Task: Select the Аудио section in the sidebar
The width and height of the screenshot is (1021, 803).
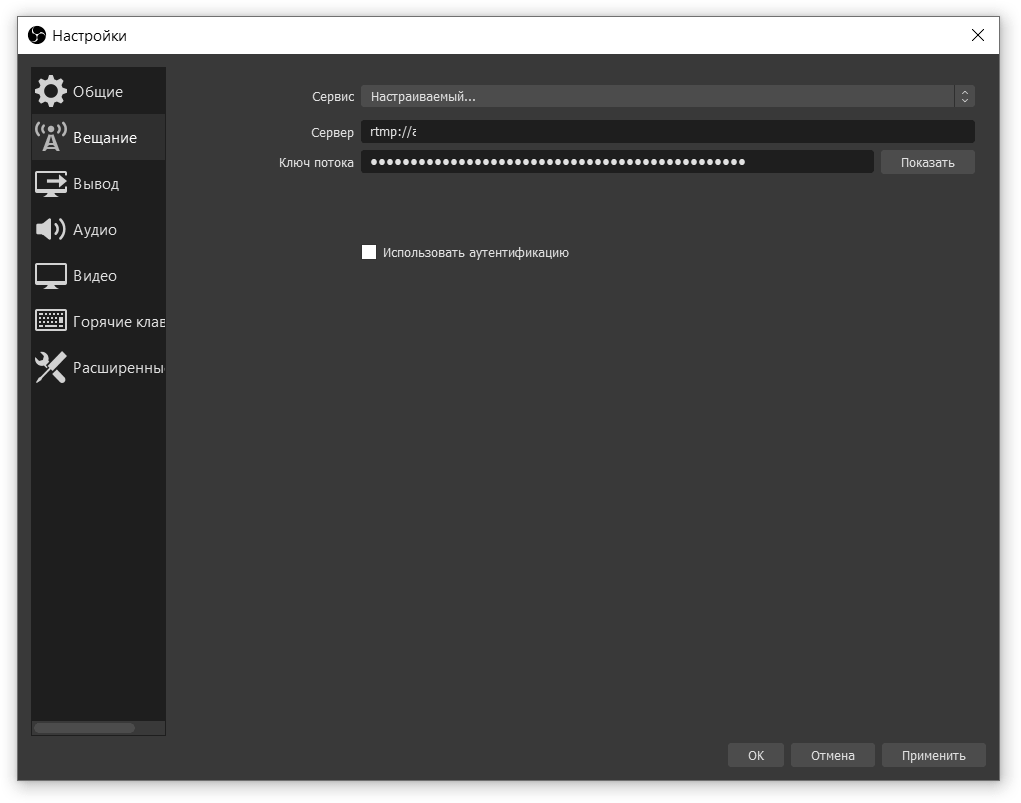Action: 97,229
